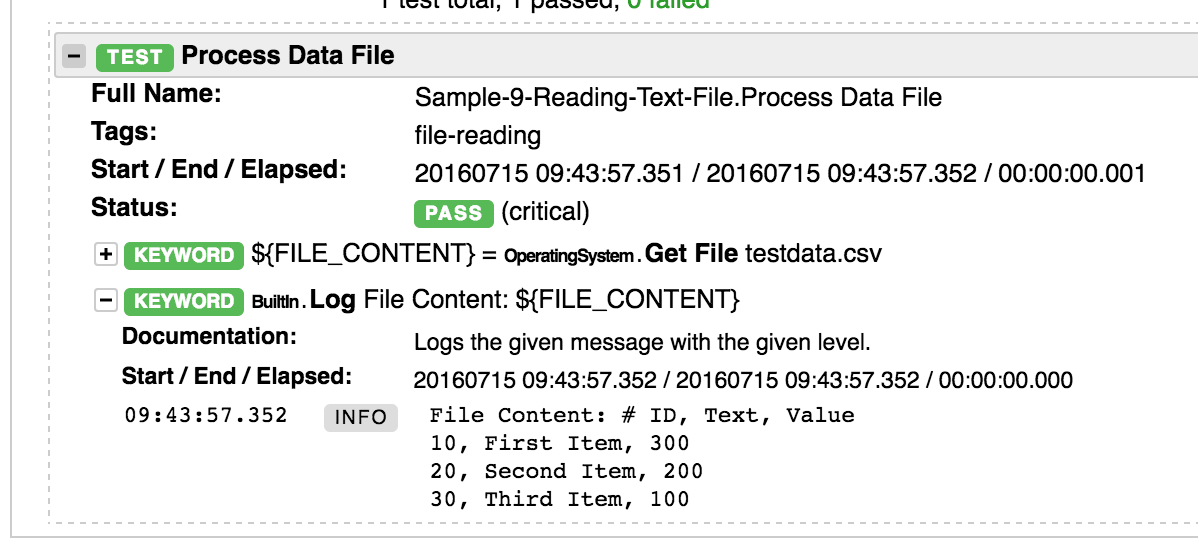Expand the Get File keyword
Screen dimensions: 1198x552
pos(105,254)
